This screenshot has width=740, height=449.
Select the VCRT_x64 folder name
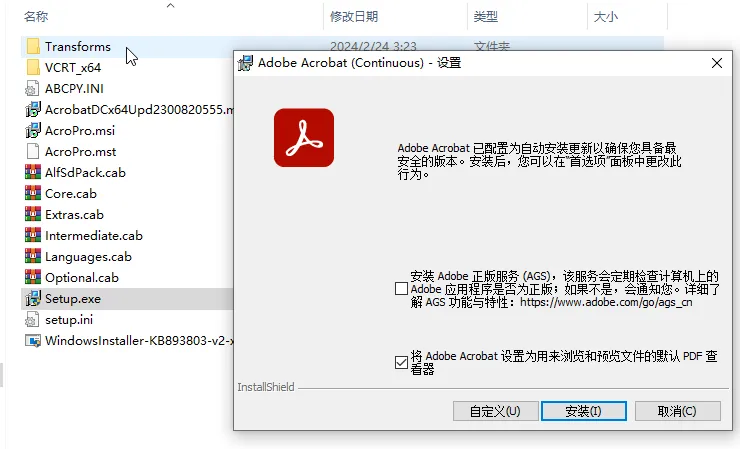pyautogui.click(x=73, y=68)
